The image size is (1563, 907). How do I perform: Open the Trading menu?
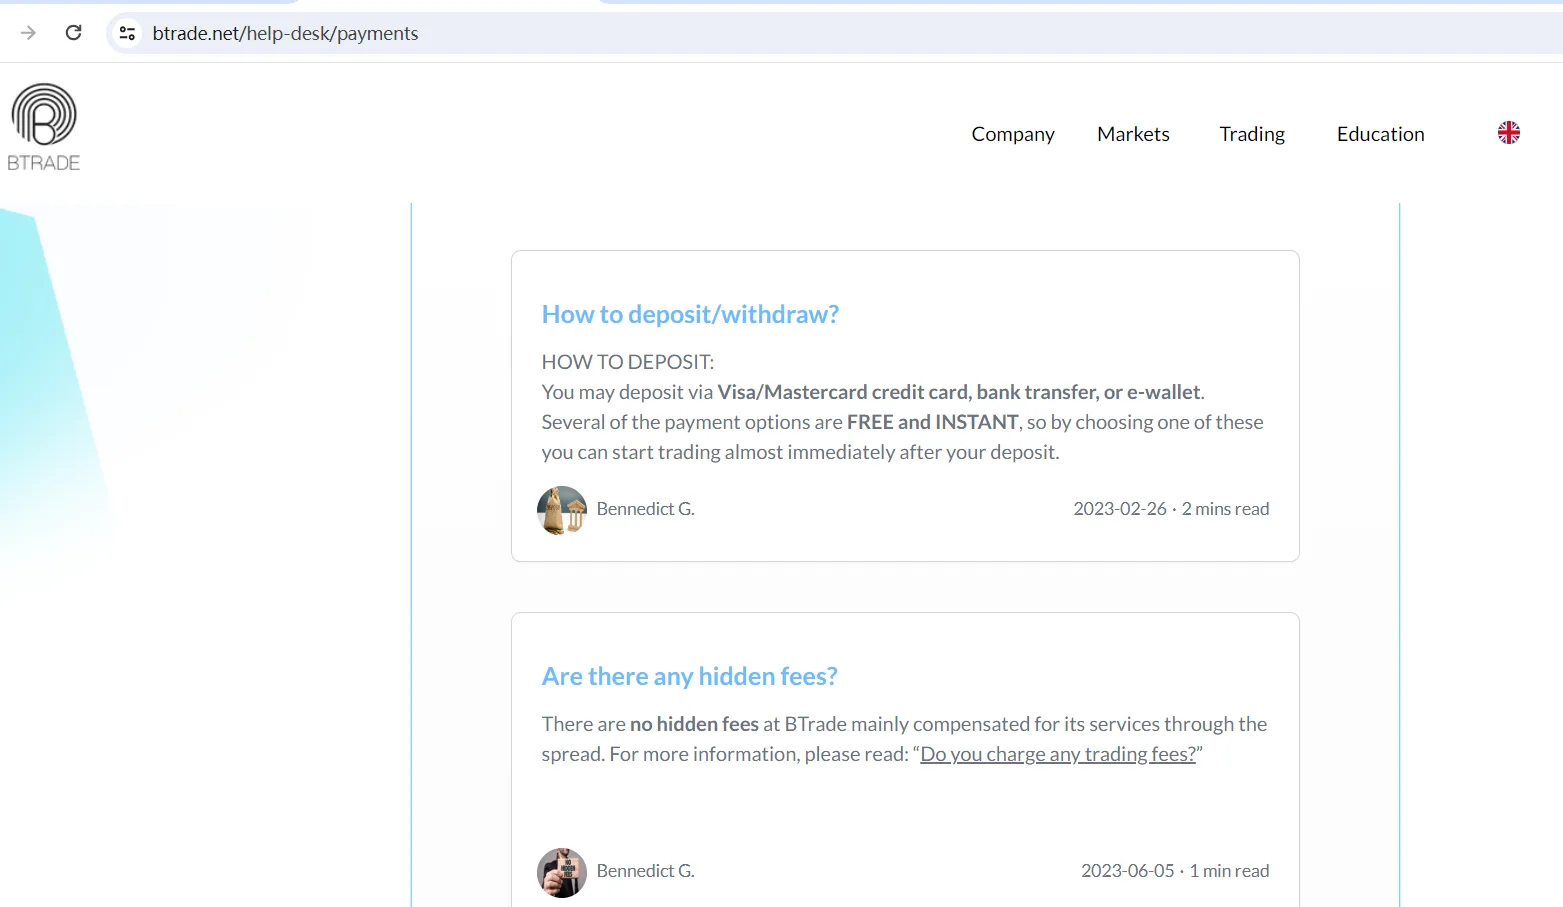[x=1252, y=134]
